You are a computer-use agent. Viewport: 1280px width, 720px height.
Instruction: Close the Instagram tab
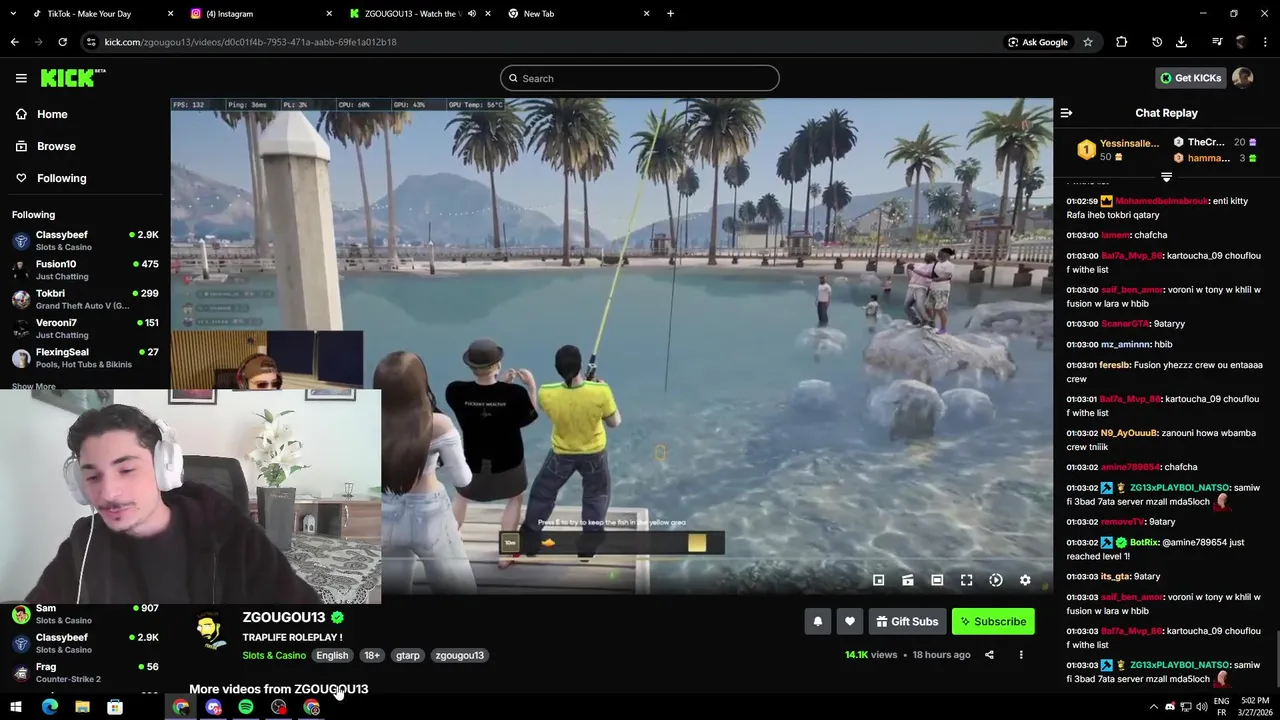pyautogui.click(x=329, y=14)
